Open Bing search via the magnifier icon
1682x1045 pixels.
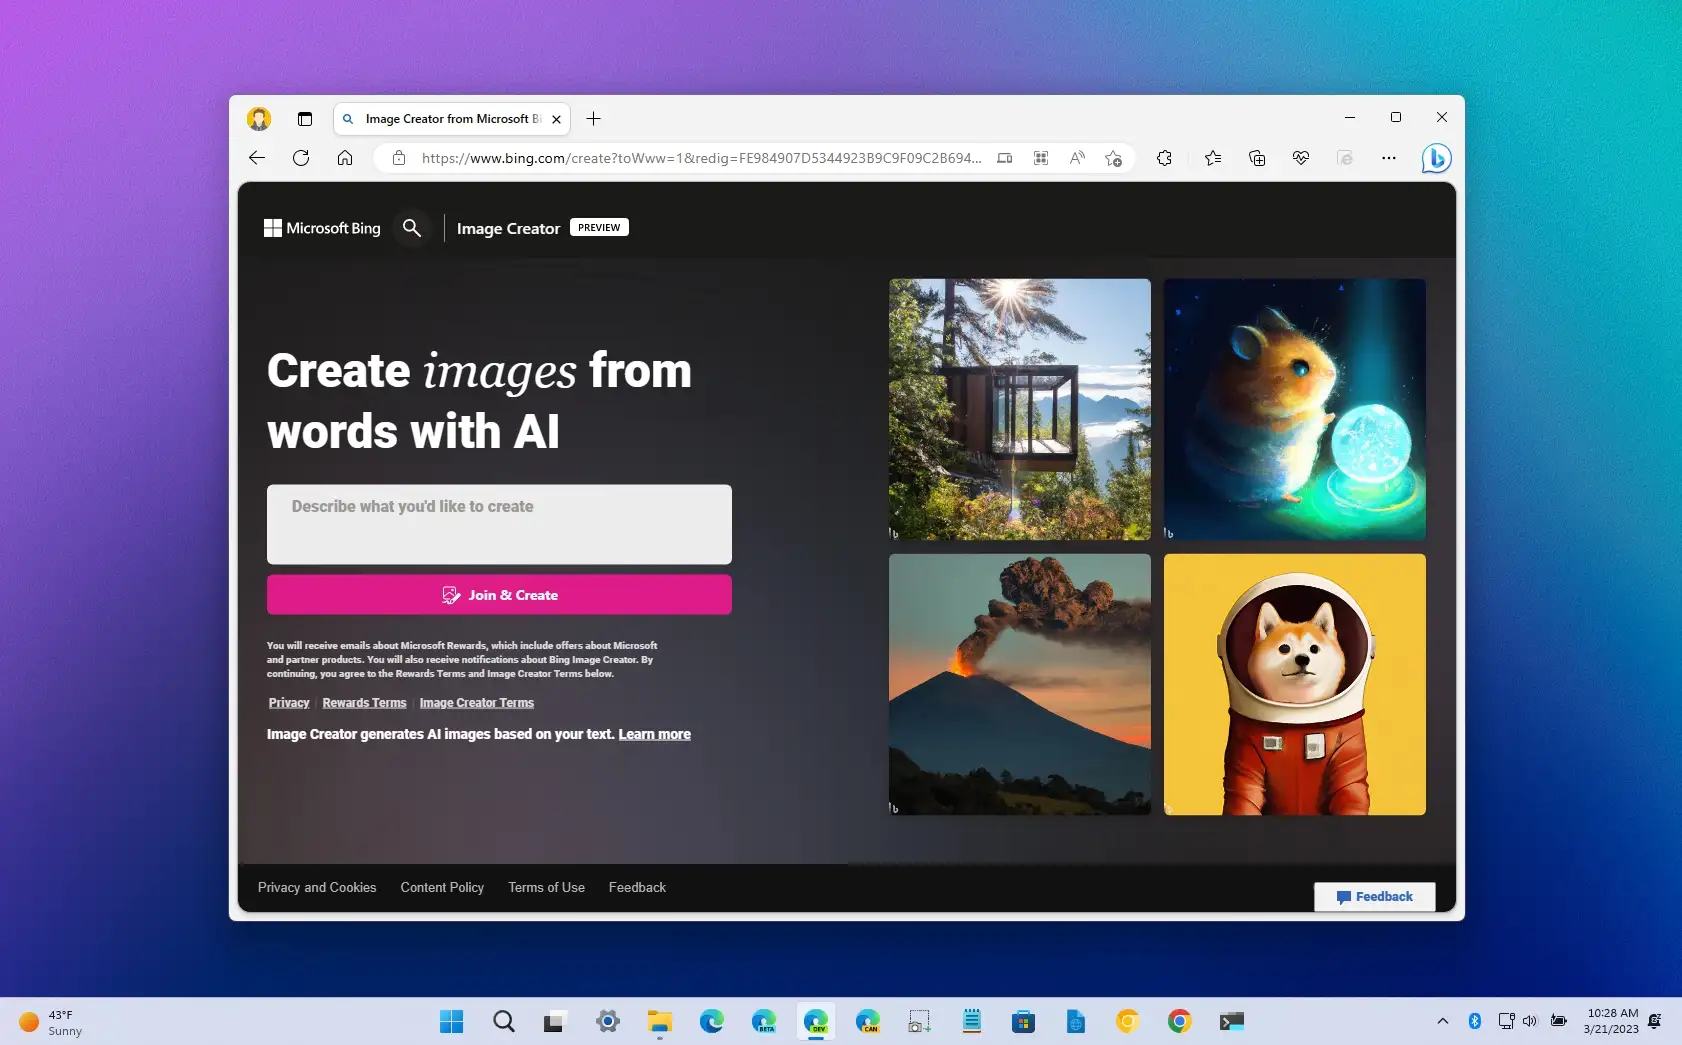pyautogui.click(x=411, y=227)
